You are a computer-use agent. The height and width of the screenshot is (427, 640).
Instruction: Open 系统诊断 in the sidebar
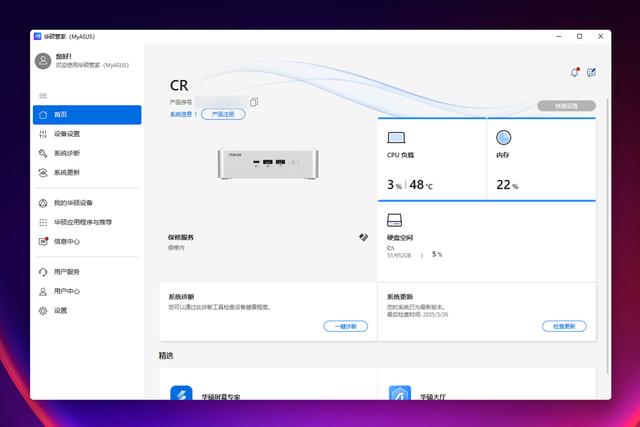pos(87,153)
